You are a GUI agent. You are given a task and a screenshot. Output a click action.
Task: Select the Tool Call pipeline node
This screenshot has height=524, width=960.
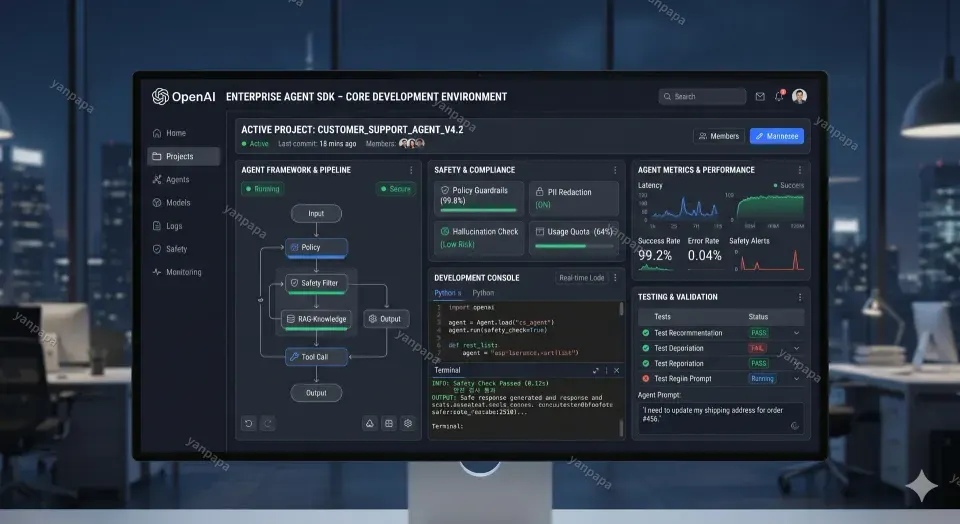(316, 357)
